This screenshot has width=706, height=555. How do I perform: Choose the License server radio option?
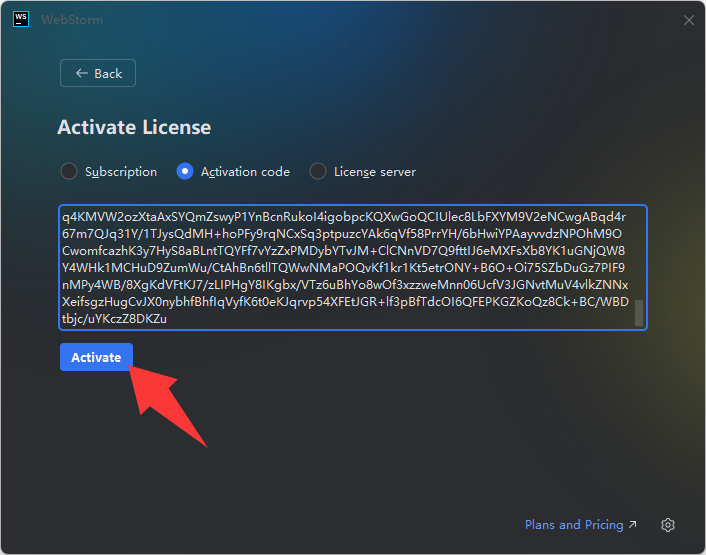362,171
